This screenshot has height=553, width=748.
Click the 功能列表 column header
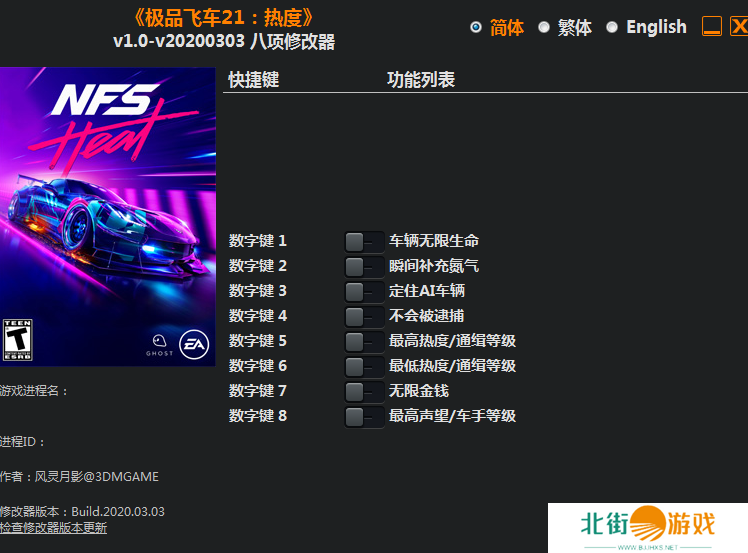420,80
